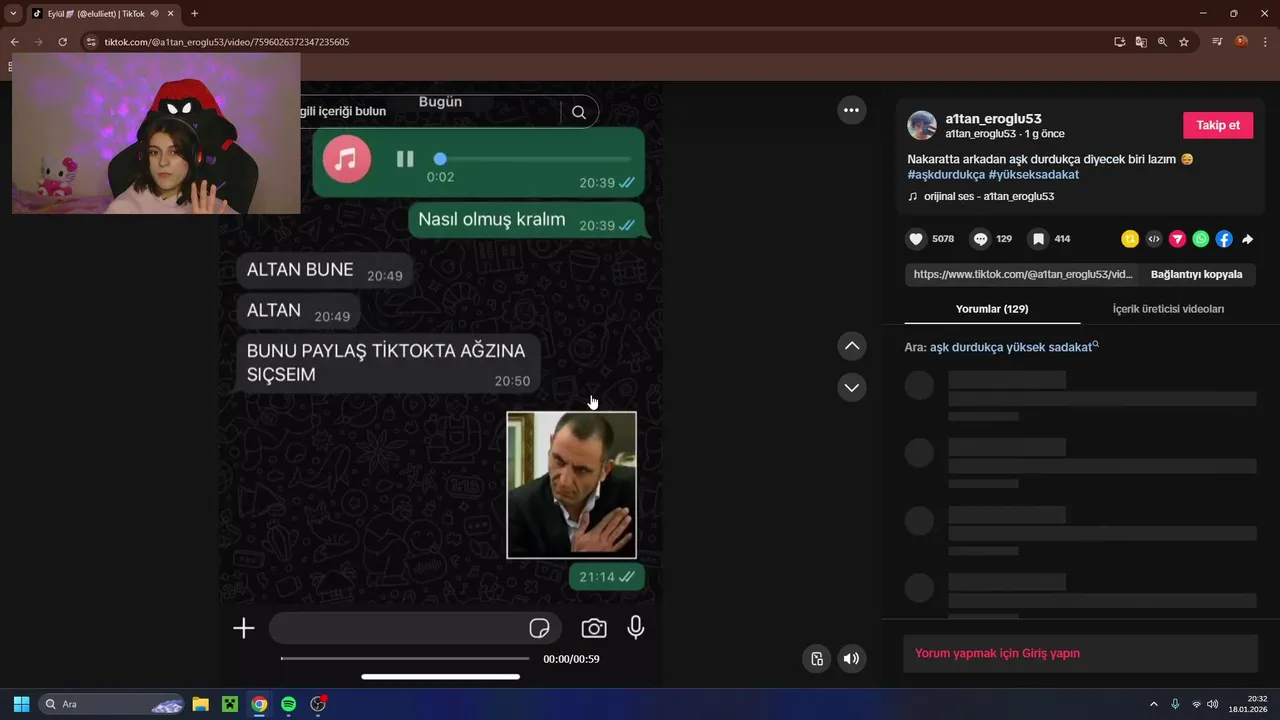Viewport: 1280px width, 720px height.
Task: Click the #aşkdurdukça hashtag
Action: (946, 174)
